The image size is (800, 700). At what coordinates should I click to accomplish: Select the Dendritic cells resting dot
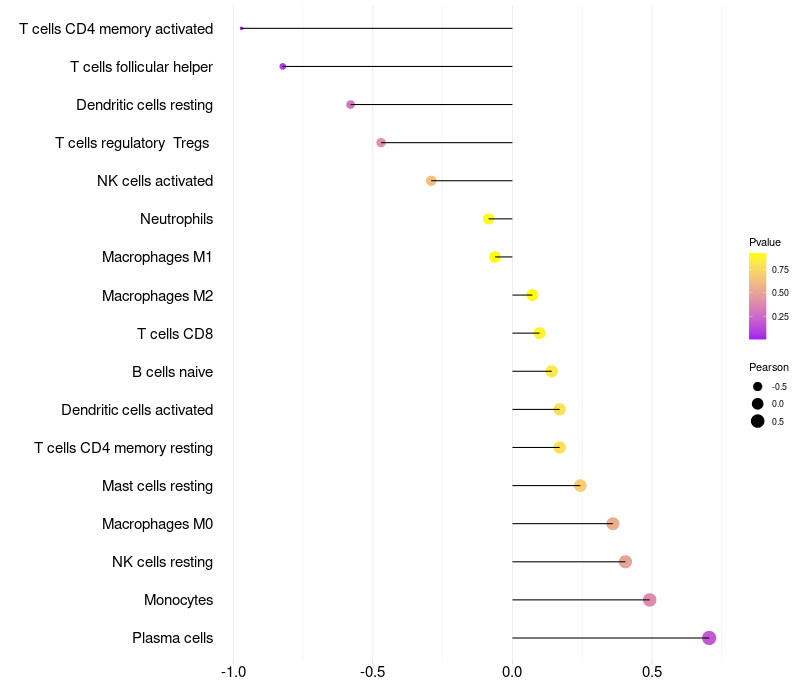coord(350,105)
